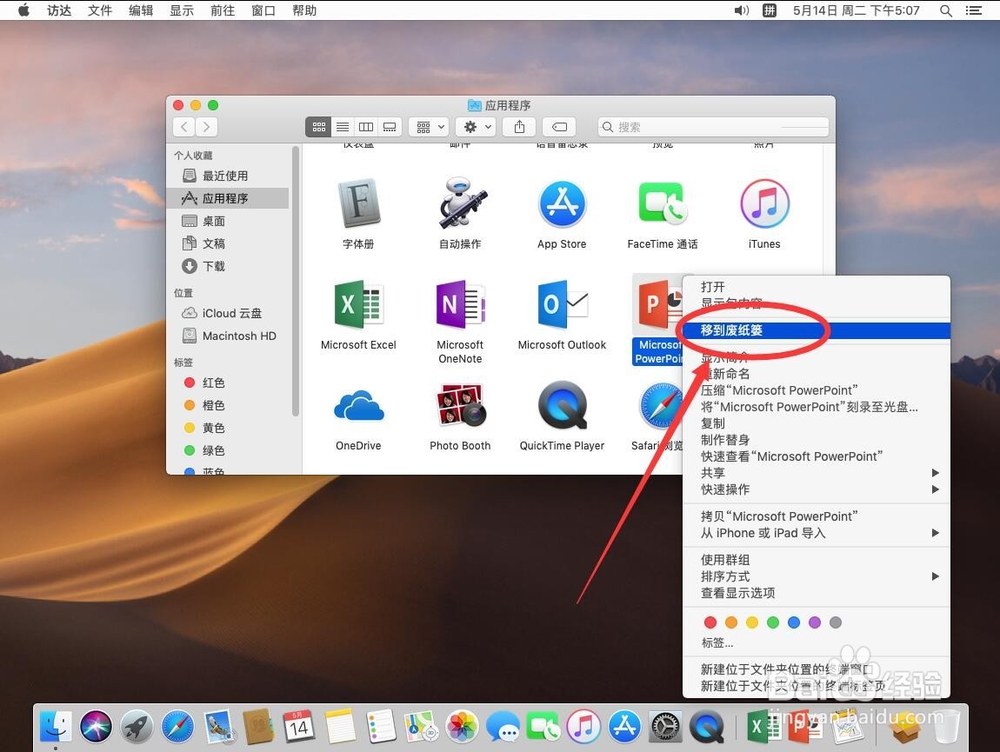Click the volume icon in the menu bar
This screenshot has width=1000, height=752.
[742, 10]
